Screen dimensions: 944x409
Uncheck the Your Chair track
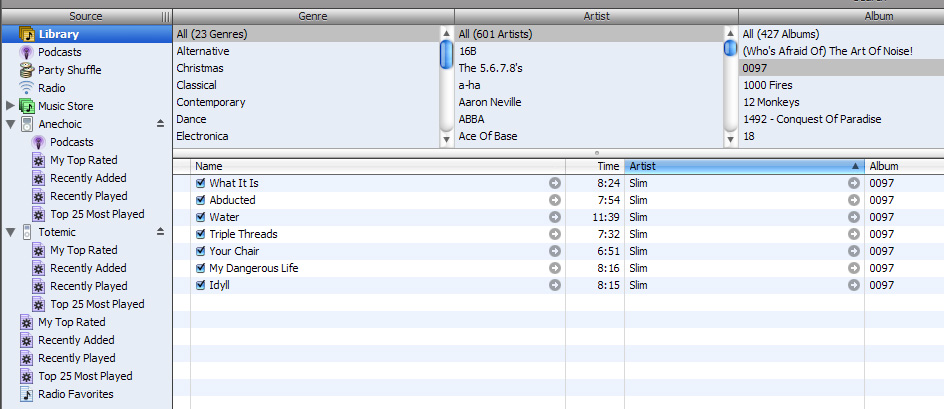201,251
